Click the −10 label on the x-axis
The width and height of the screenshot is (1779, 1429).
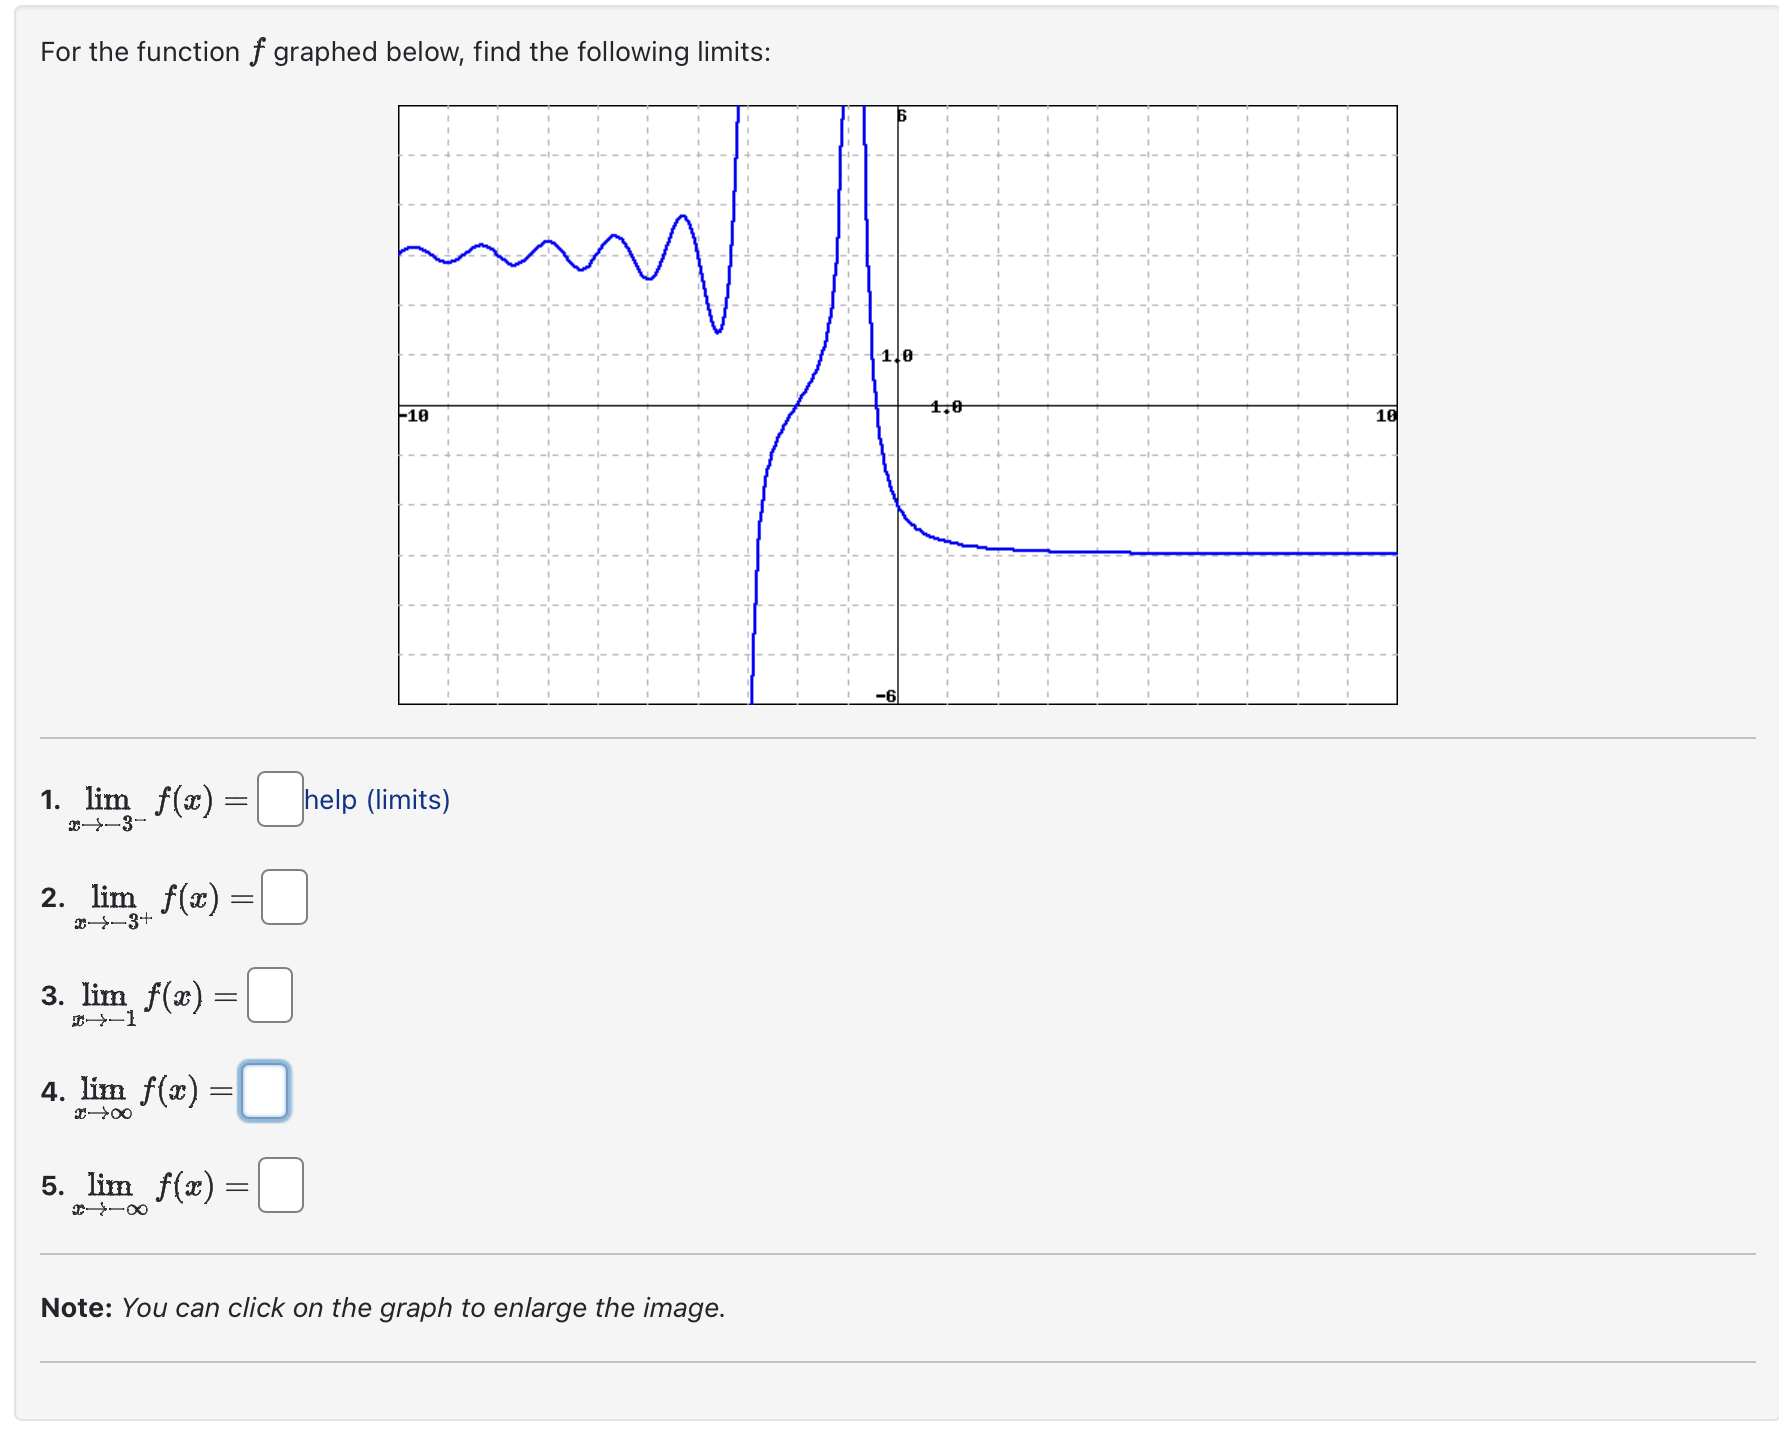(415, 415)
